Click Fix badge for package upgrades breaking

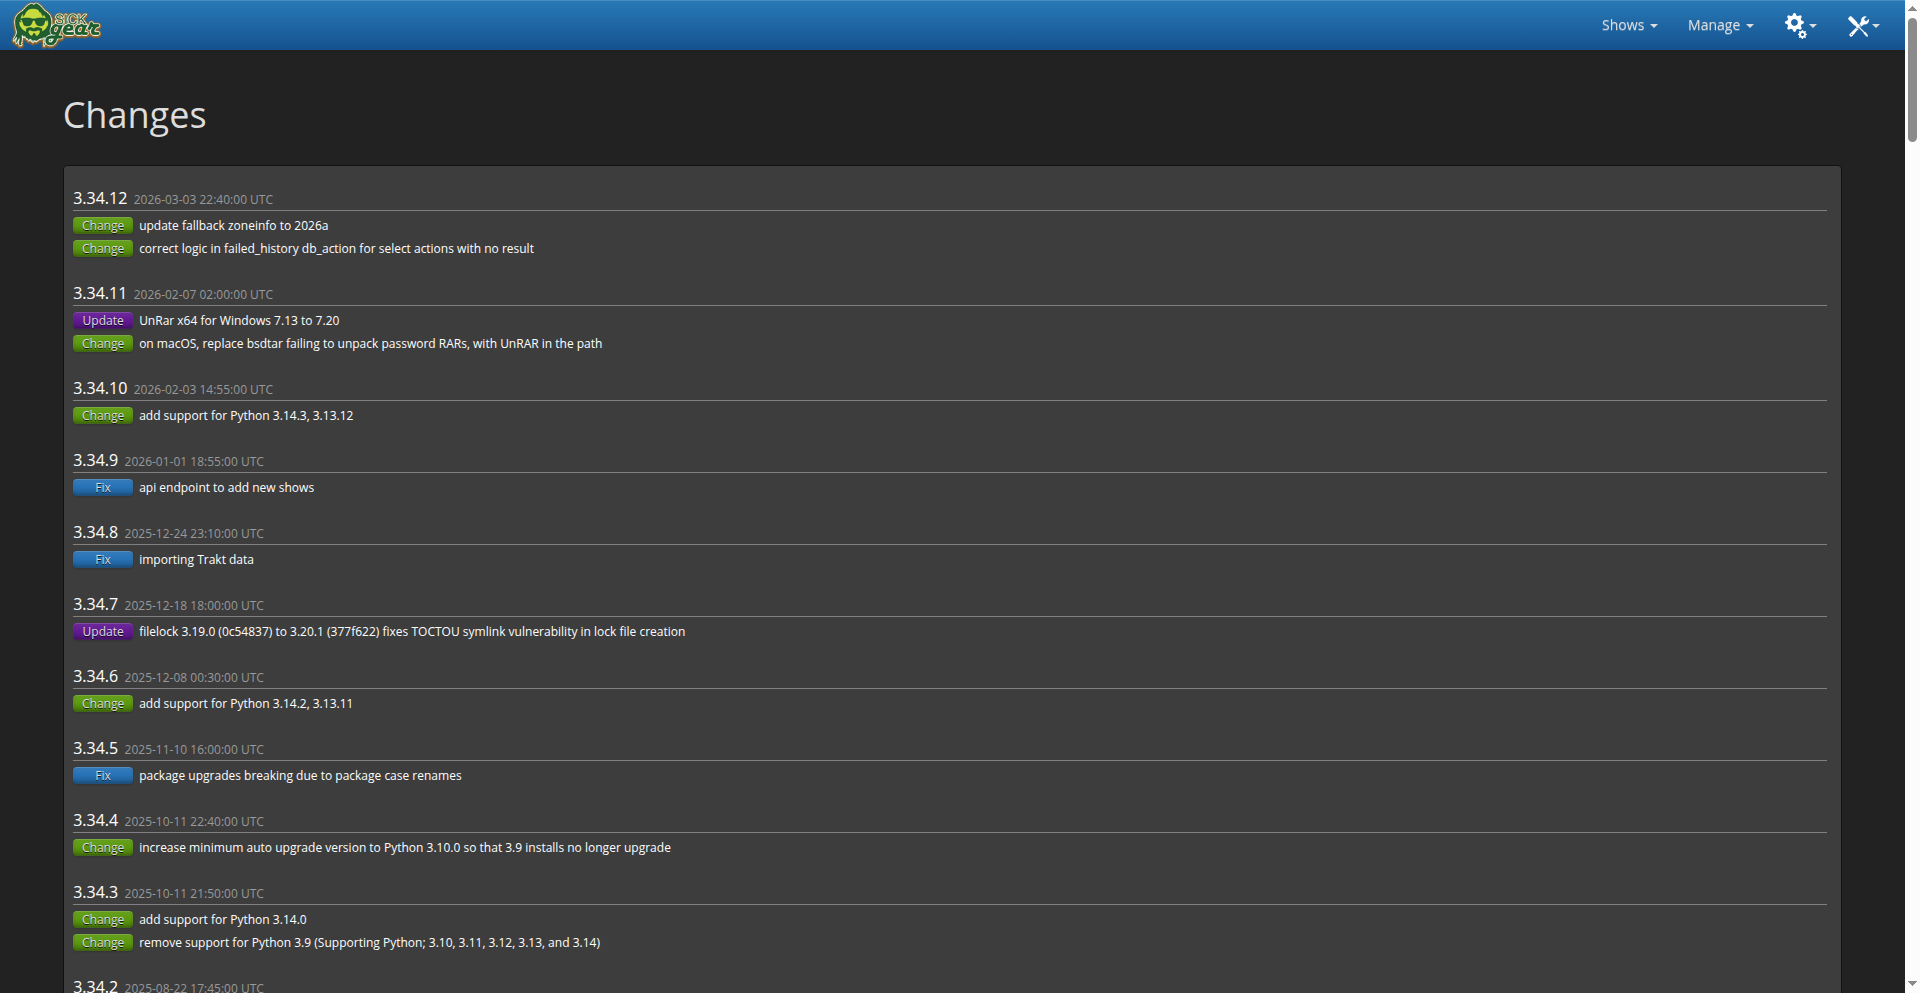point(103,776)
